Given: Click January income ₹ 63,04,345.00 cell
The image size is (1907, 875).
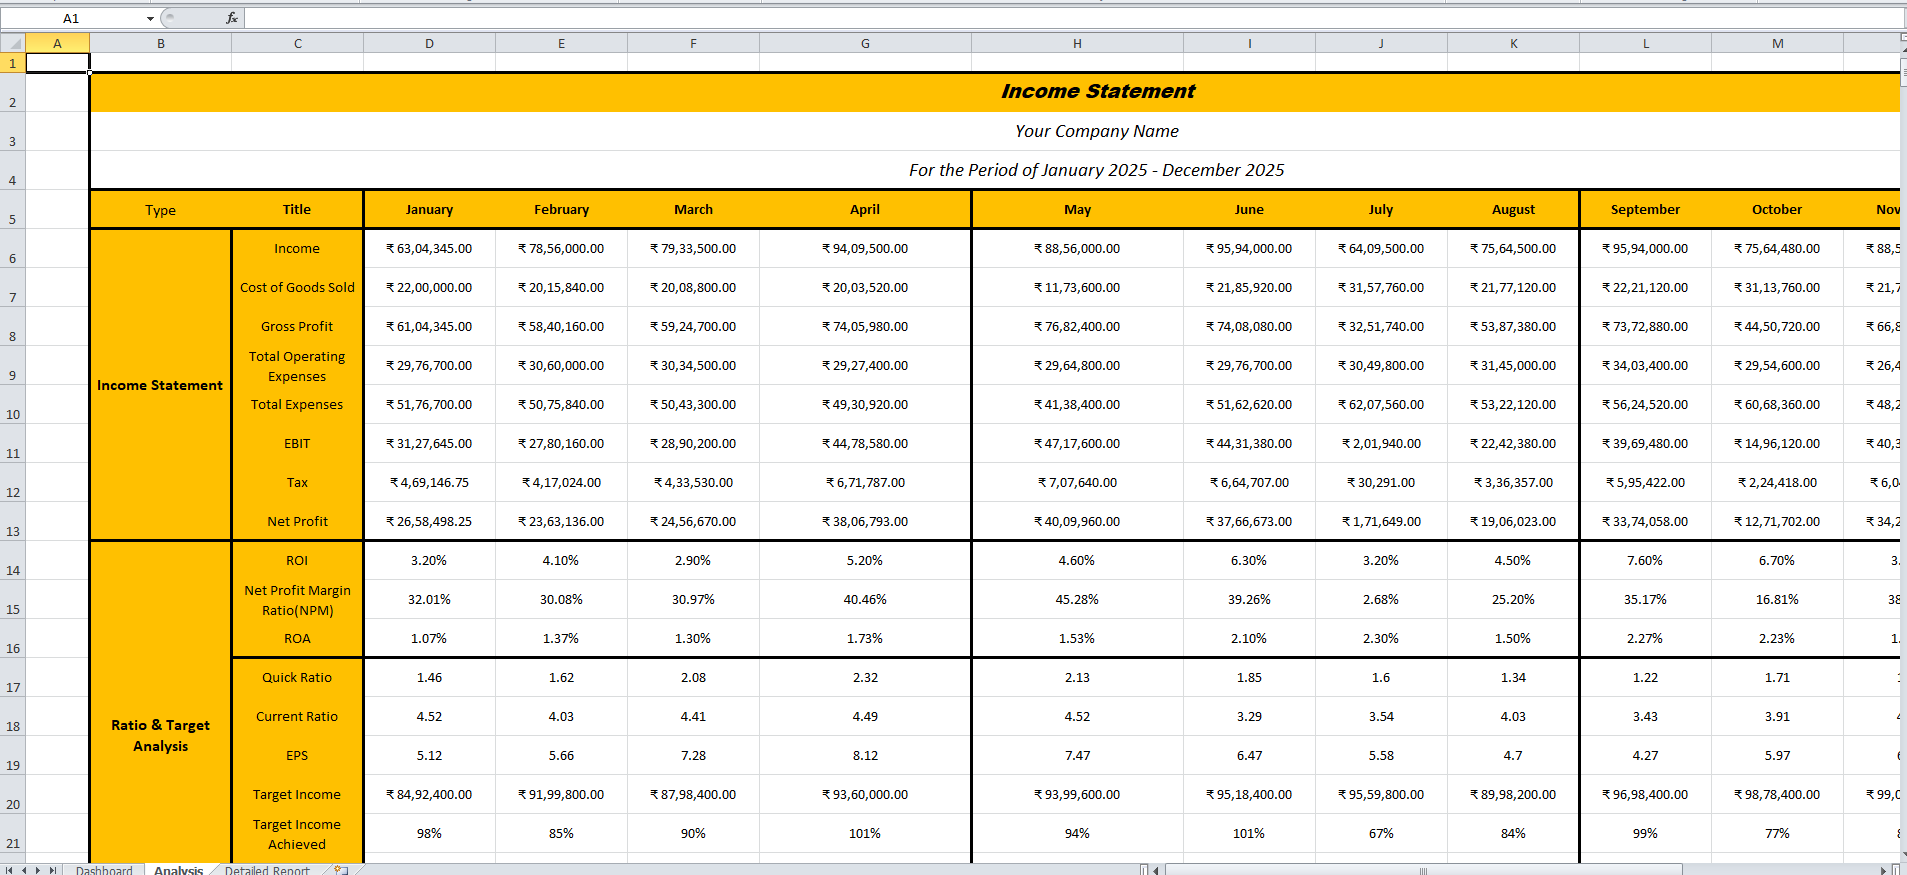Looking at the screenshot, I should point(429,248).
